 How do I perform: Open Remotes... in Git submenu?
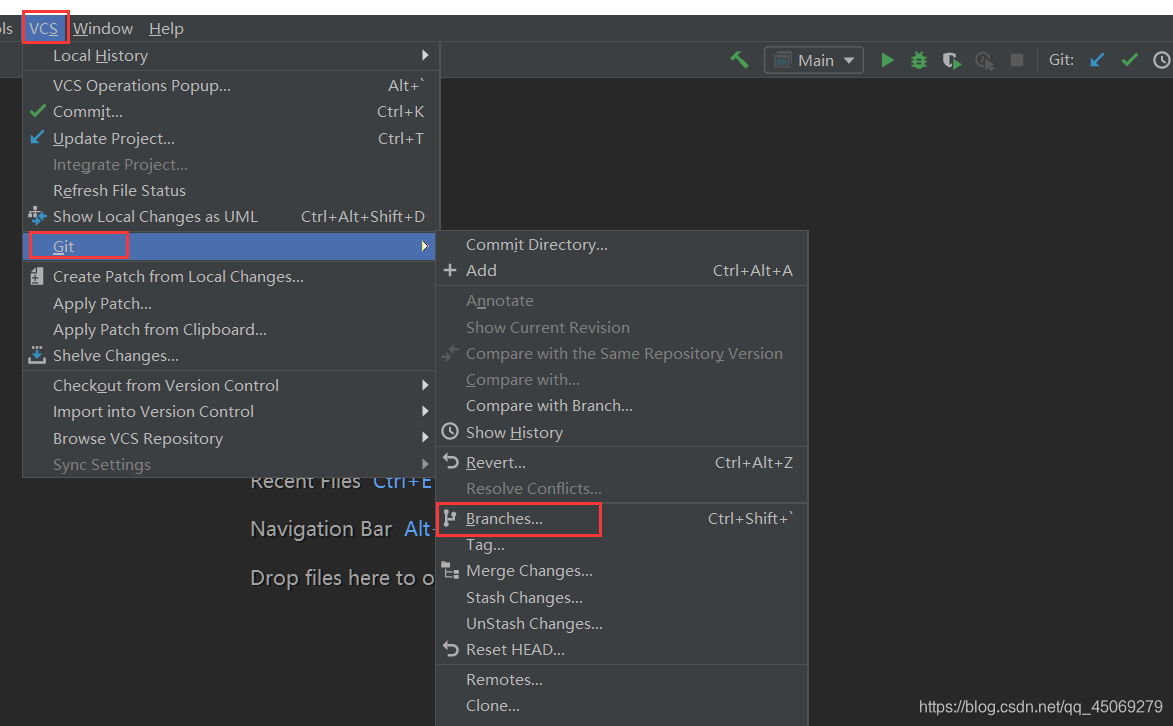[x=622, y=679]
